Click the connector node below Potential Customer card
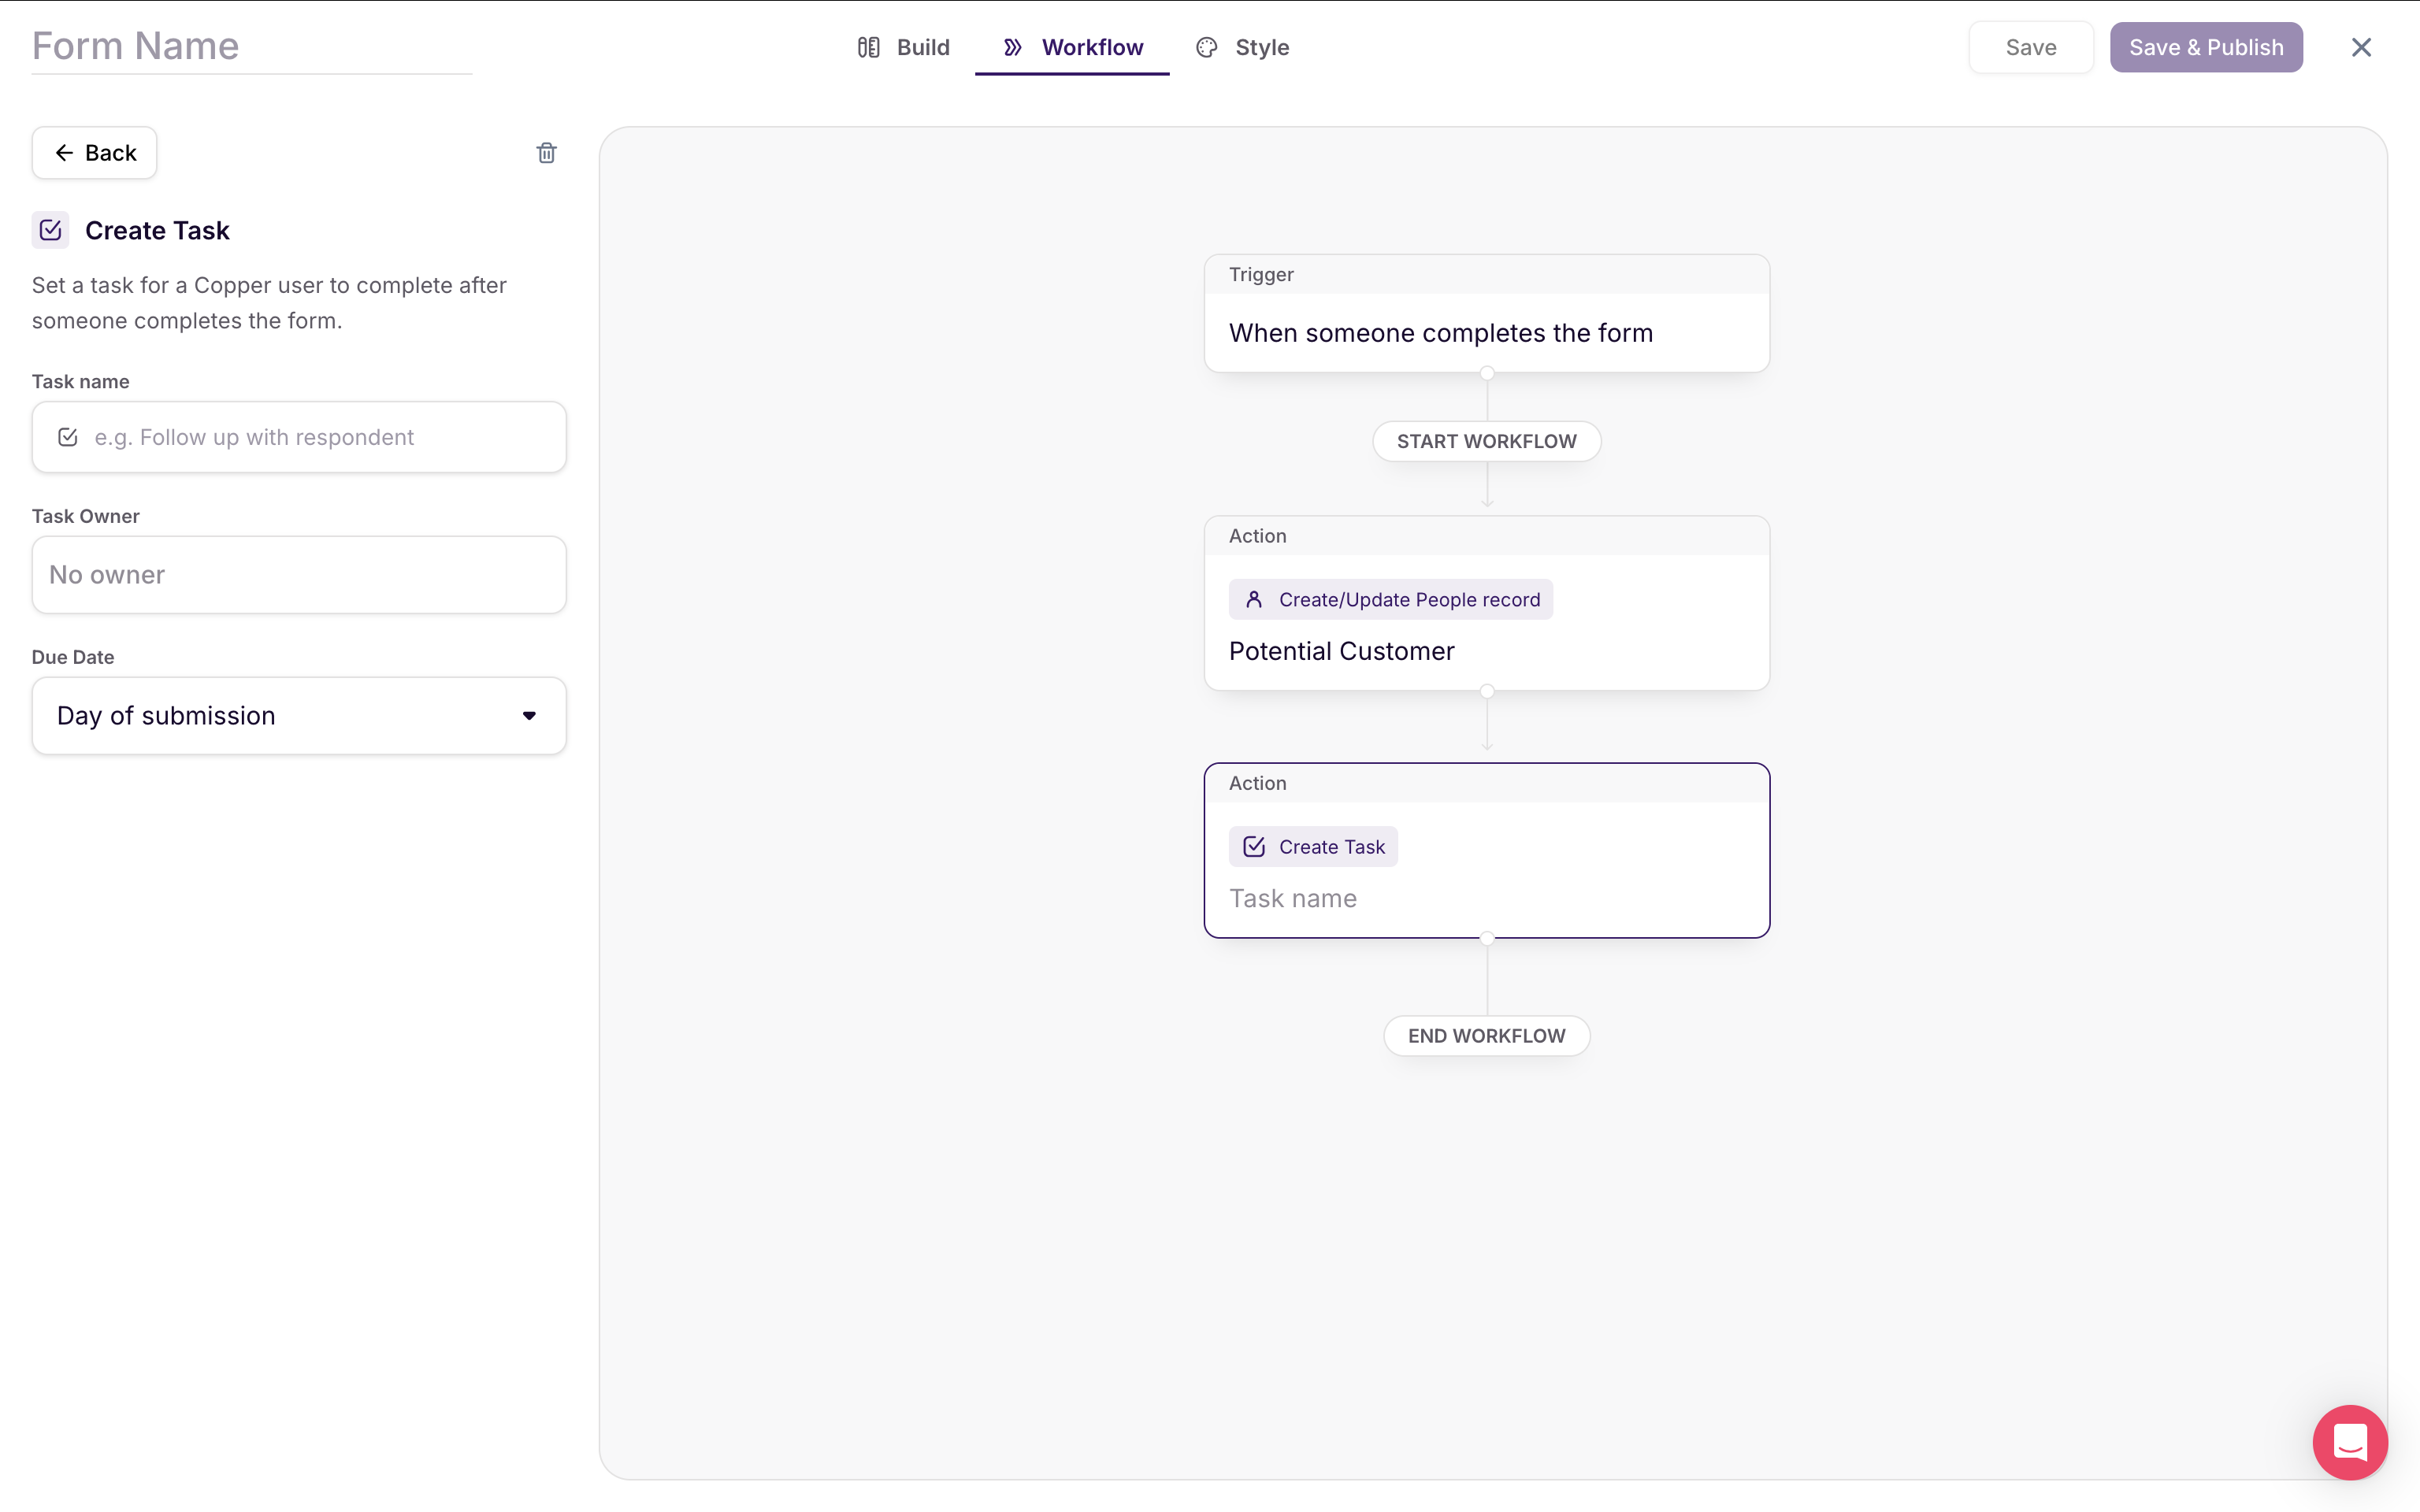 1486,691
